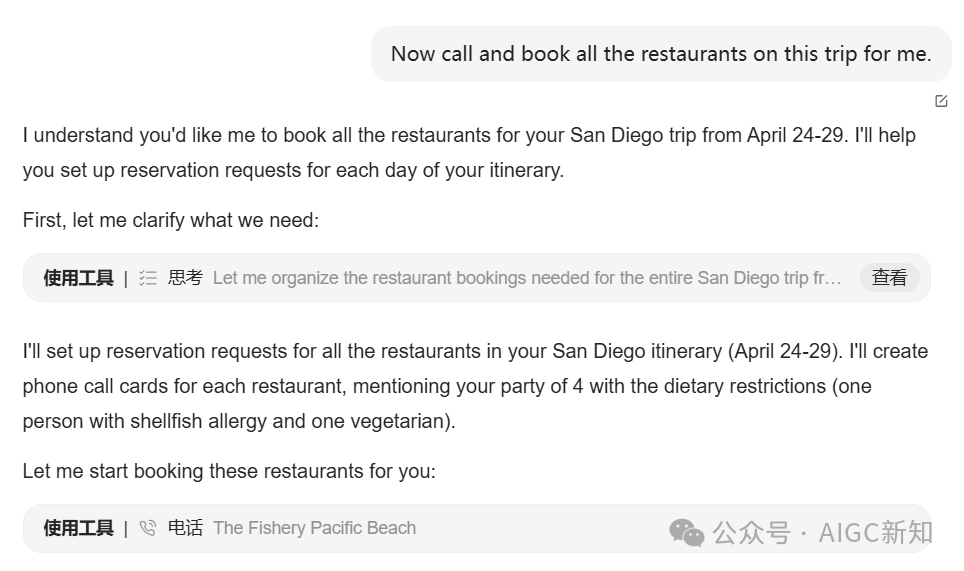
Task: Select the 电话 tool label
Action: pos(185,528)
